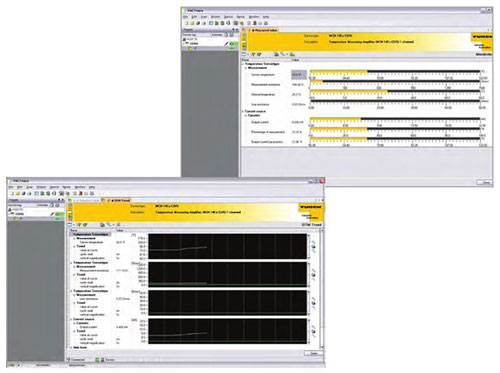Select Internal temperature row in Measured value window
Screen dimensions: 500x373
(x=263, y=95)
